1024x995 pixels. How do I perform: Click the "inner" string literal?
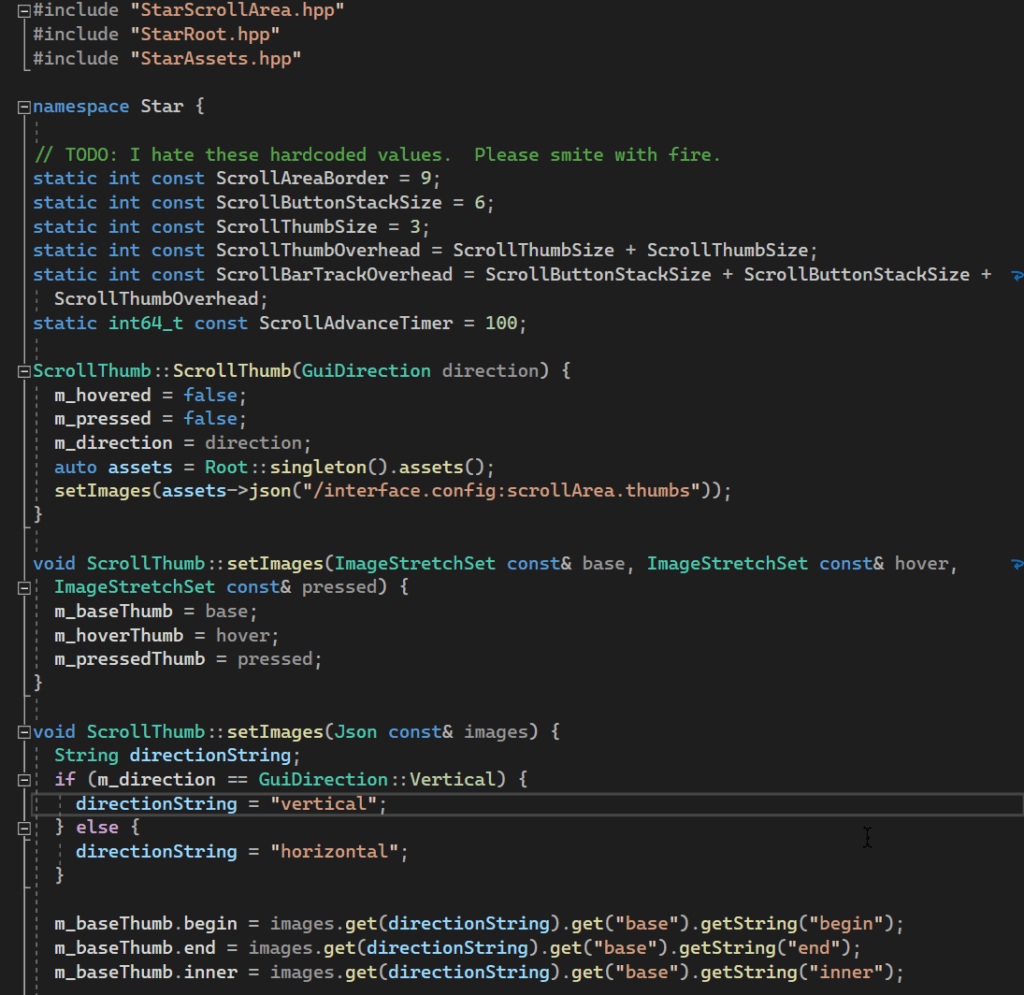[x=846, y=972]
